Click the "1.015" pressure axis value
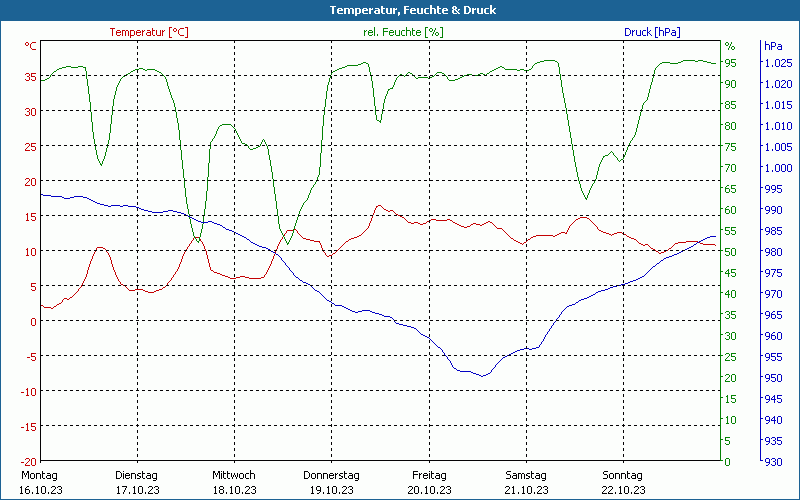Viewport: 800px width, 500px height. pyautogui.click(x=778, y=105)
